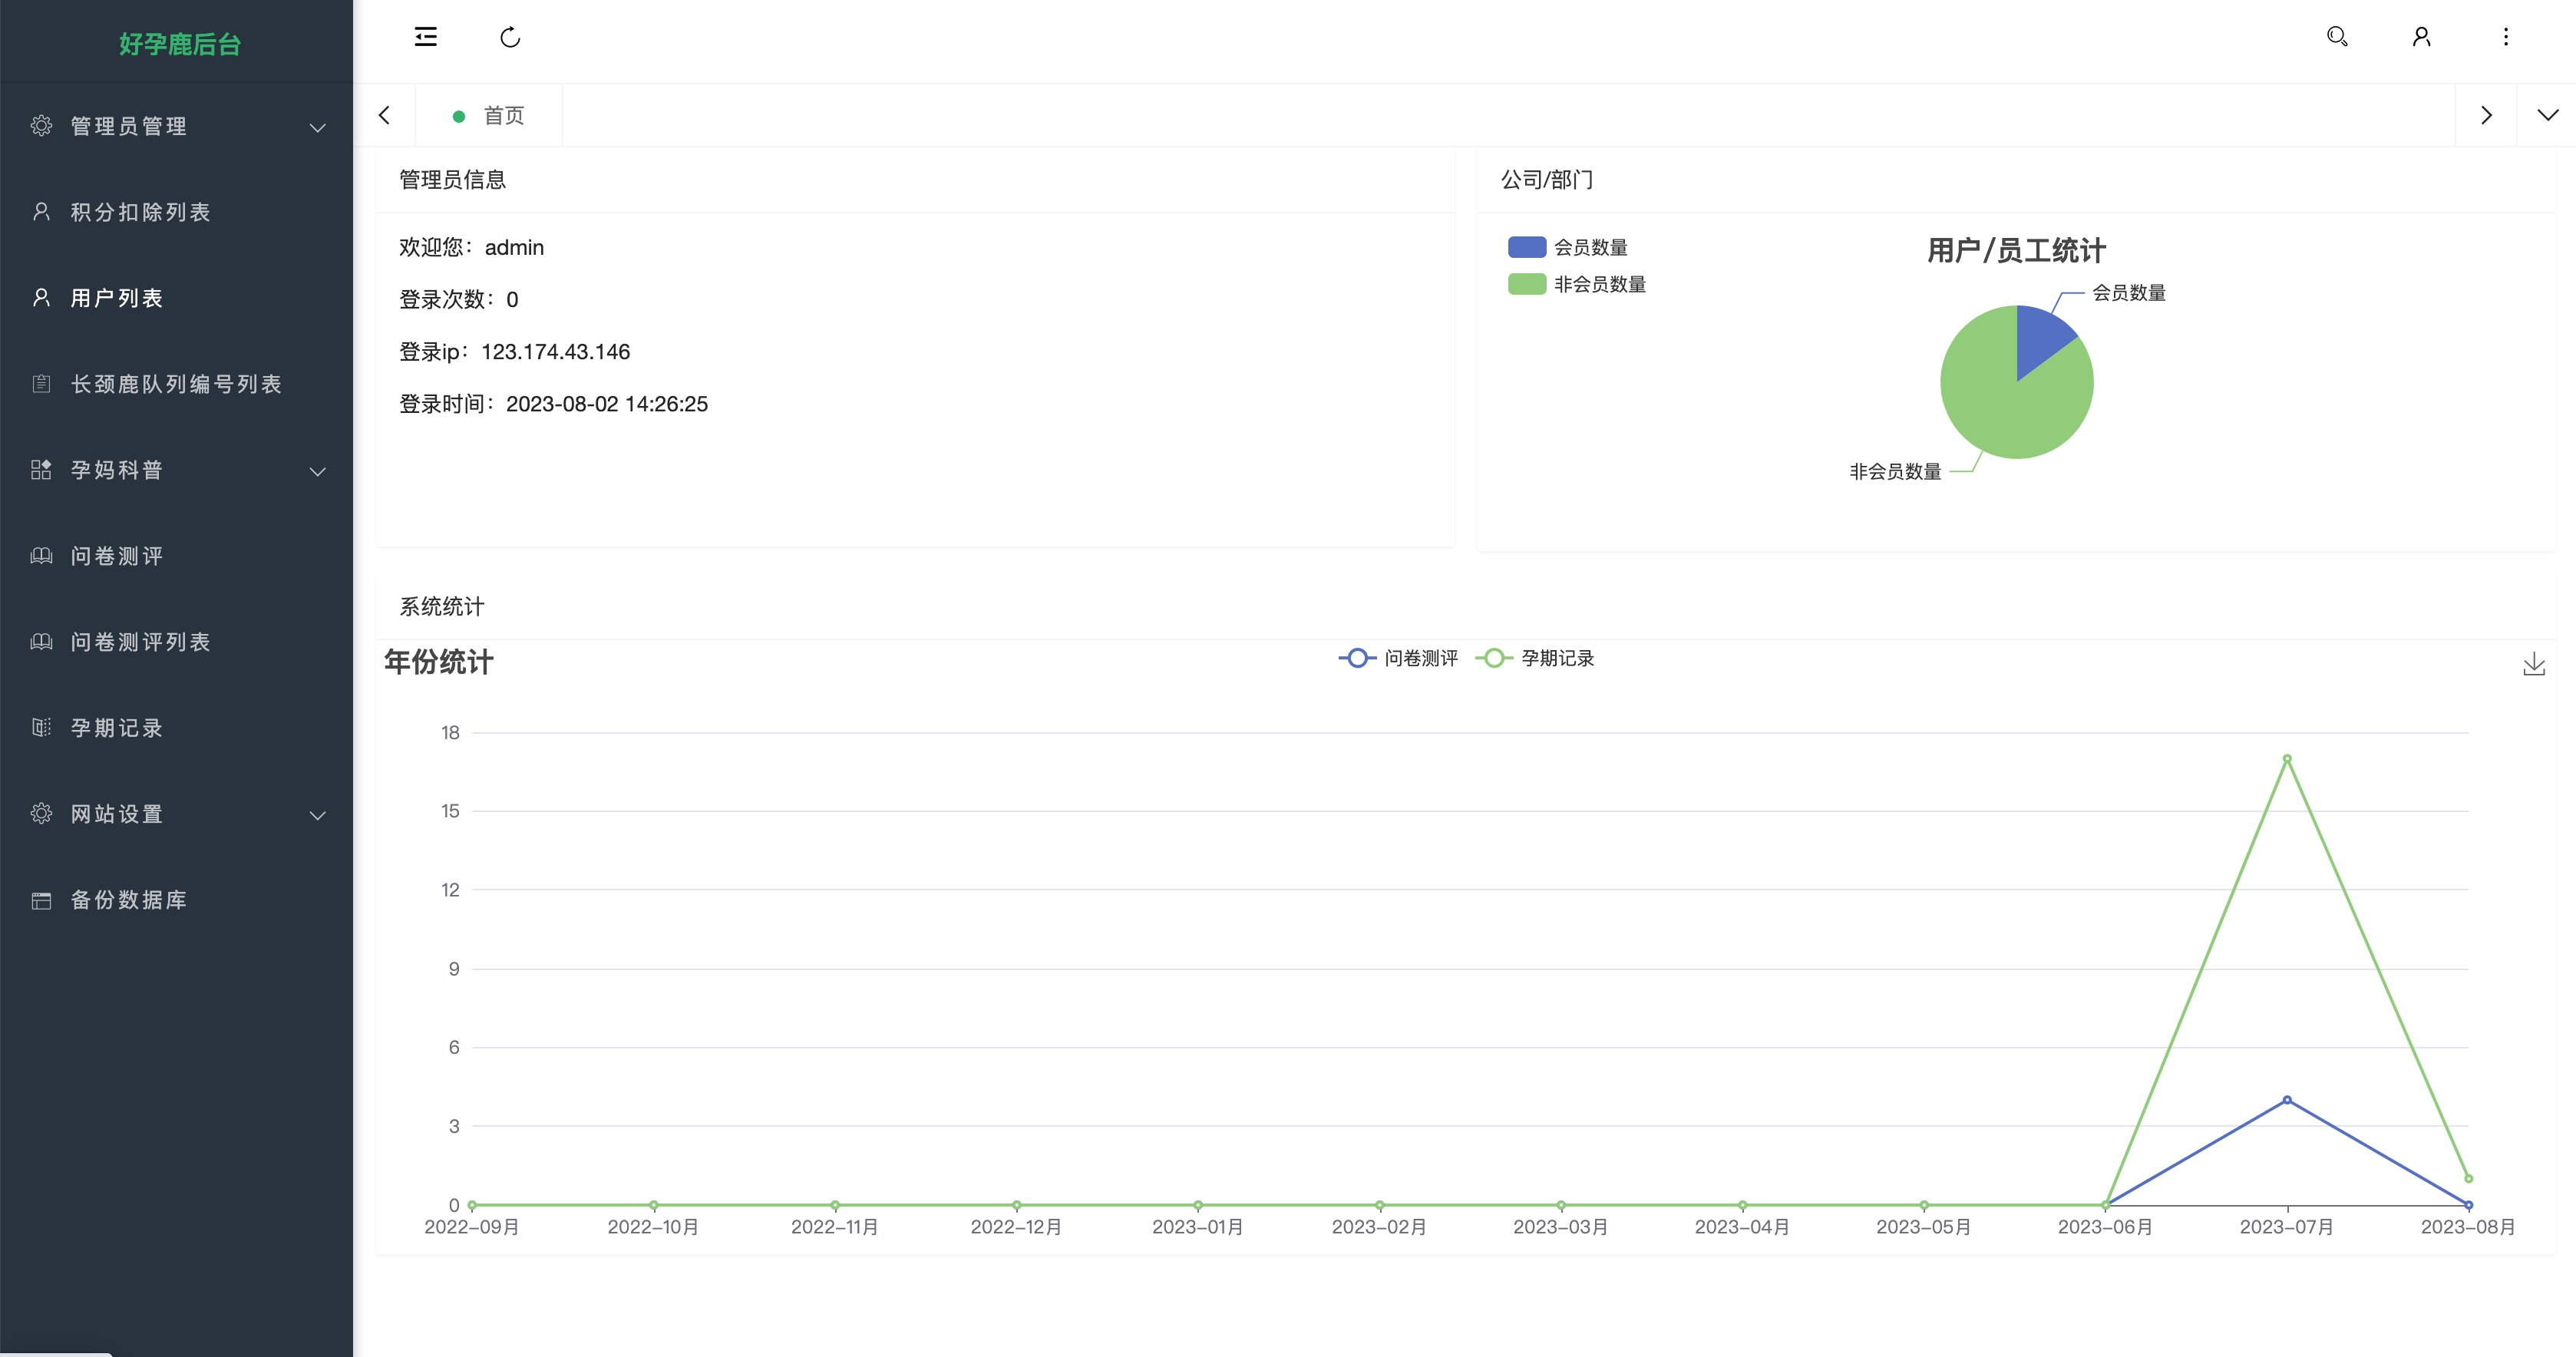Image resolution: width=2576 pixels, height=1357 pixels.
Task: Open the user profile icon
Action: pyautogui.click(x=2421, y=37)
